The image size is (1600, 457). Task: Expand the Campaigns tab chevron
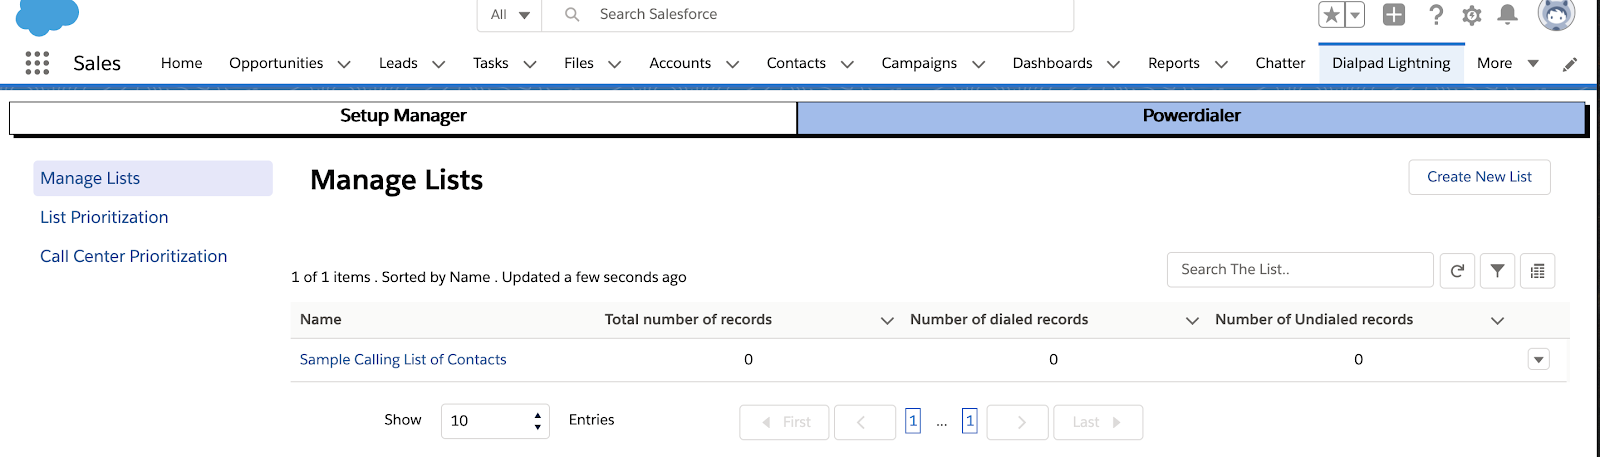pyautogui.click(x=979, y=64)
